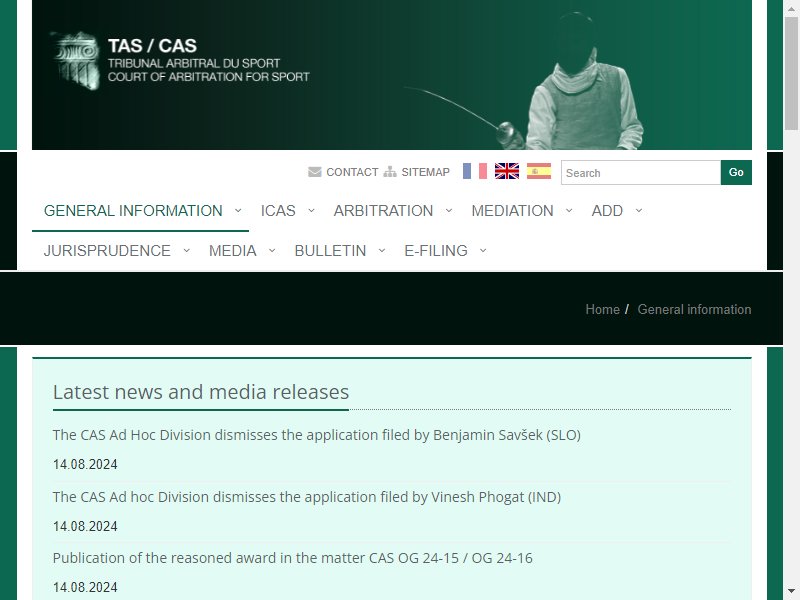Focus the Search input field
The width and height of the screenshot is (800, 600).
coord(641,173)
